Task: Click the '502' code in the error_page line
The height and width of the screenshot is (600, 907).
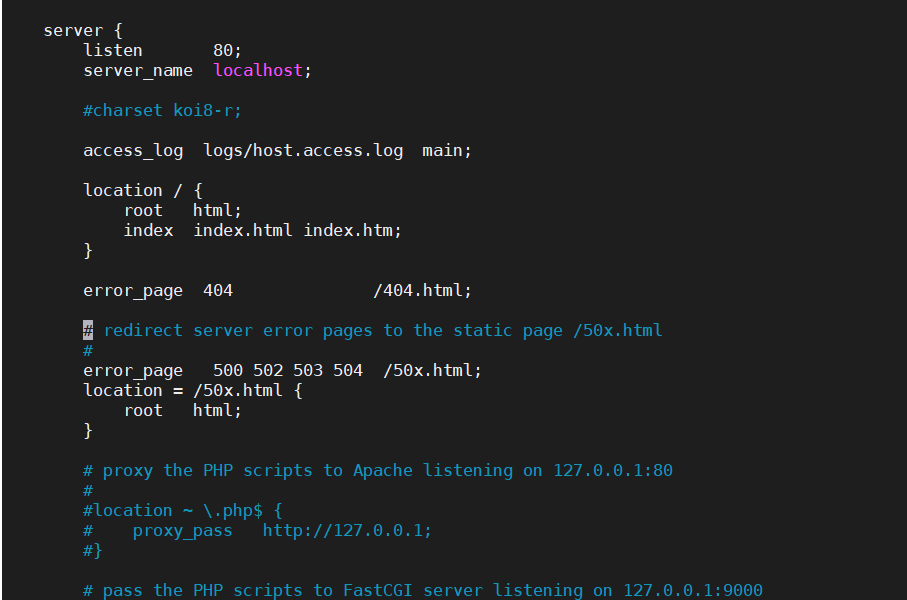Action: [x=268, y=370]
